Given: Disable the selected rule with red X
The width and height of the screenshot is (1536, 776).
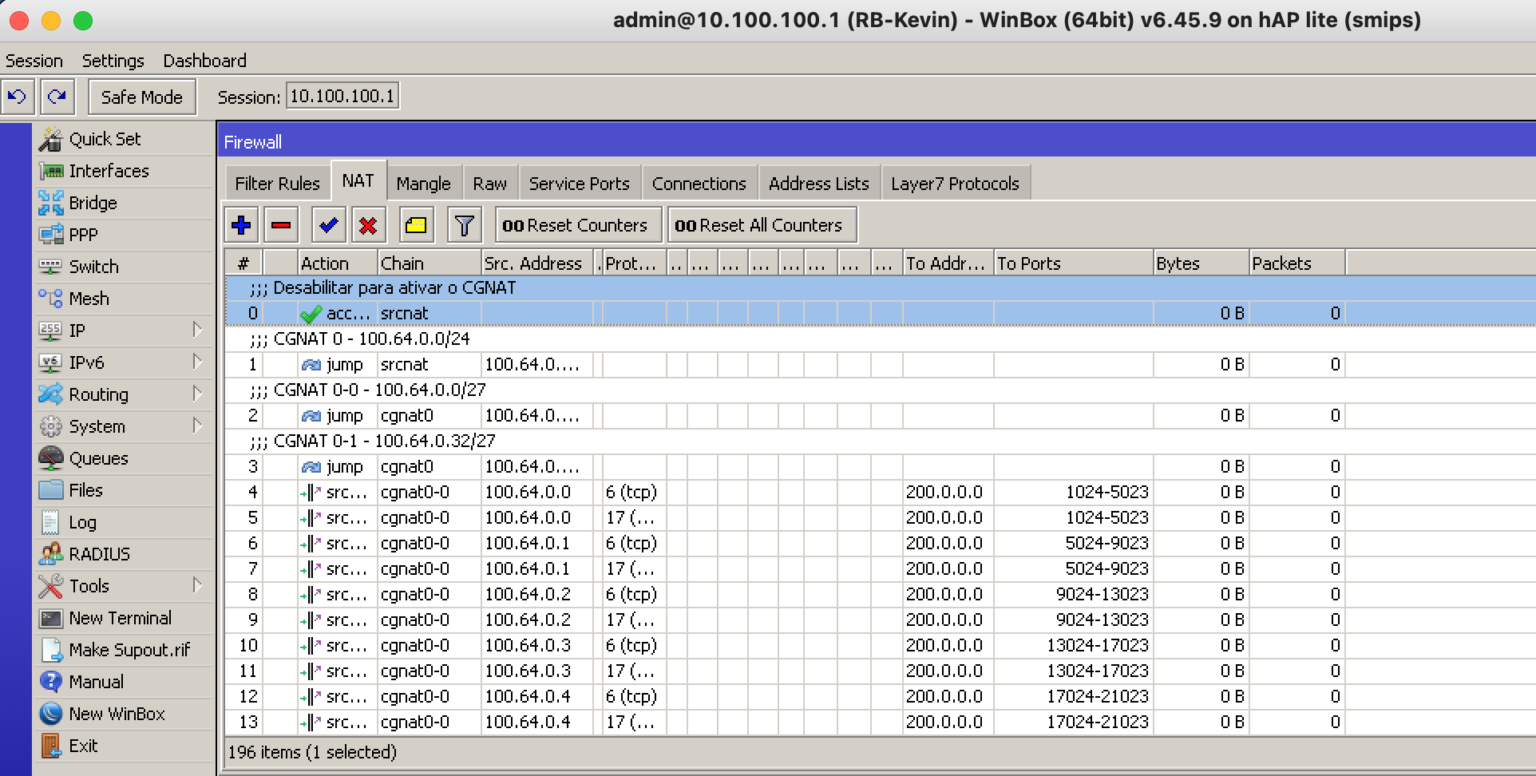Looking at the screenshot, I should [x=367, y=224].
